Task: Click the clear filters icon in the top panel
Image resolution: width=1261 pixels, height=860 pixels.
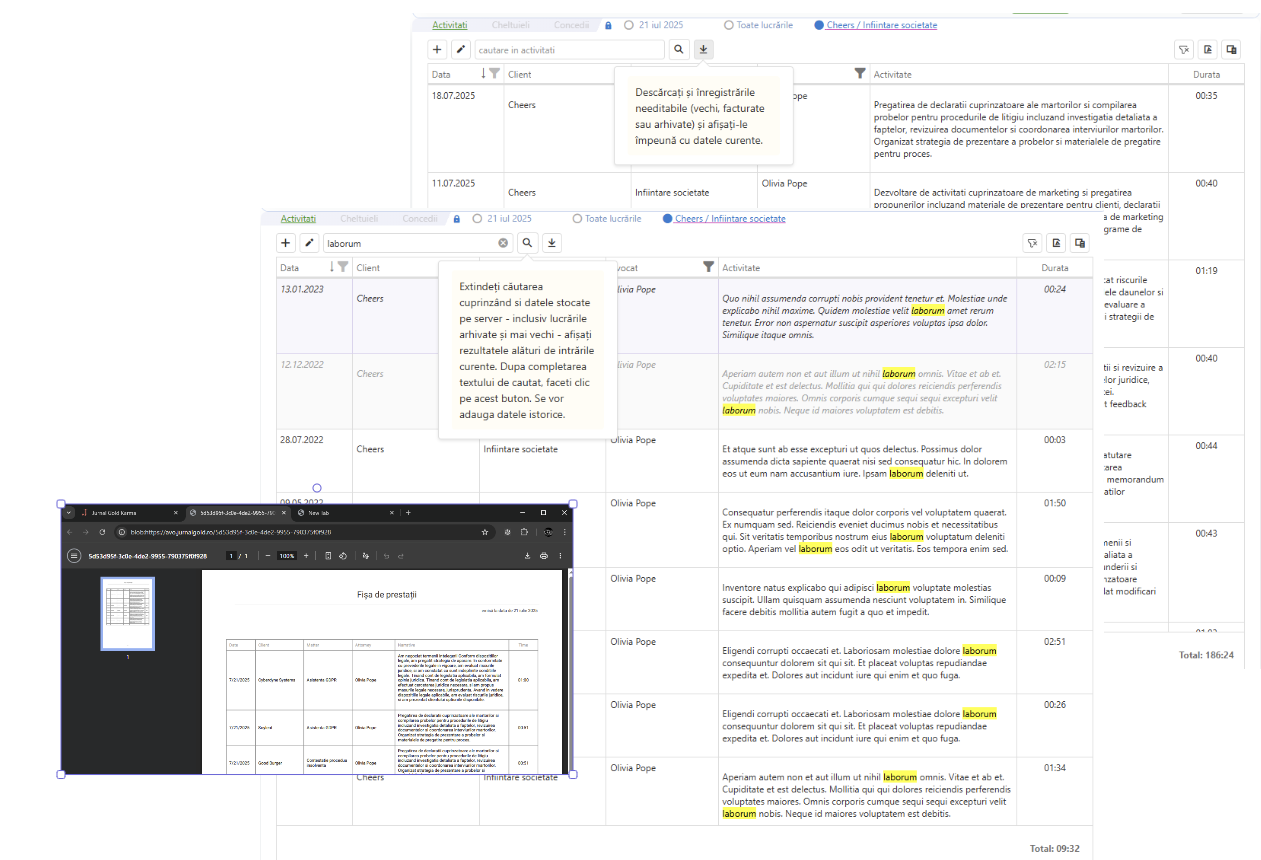Action: [1183, 50]
